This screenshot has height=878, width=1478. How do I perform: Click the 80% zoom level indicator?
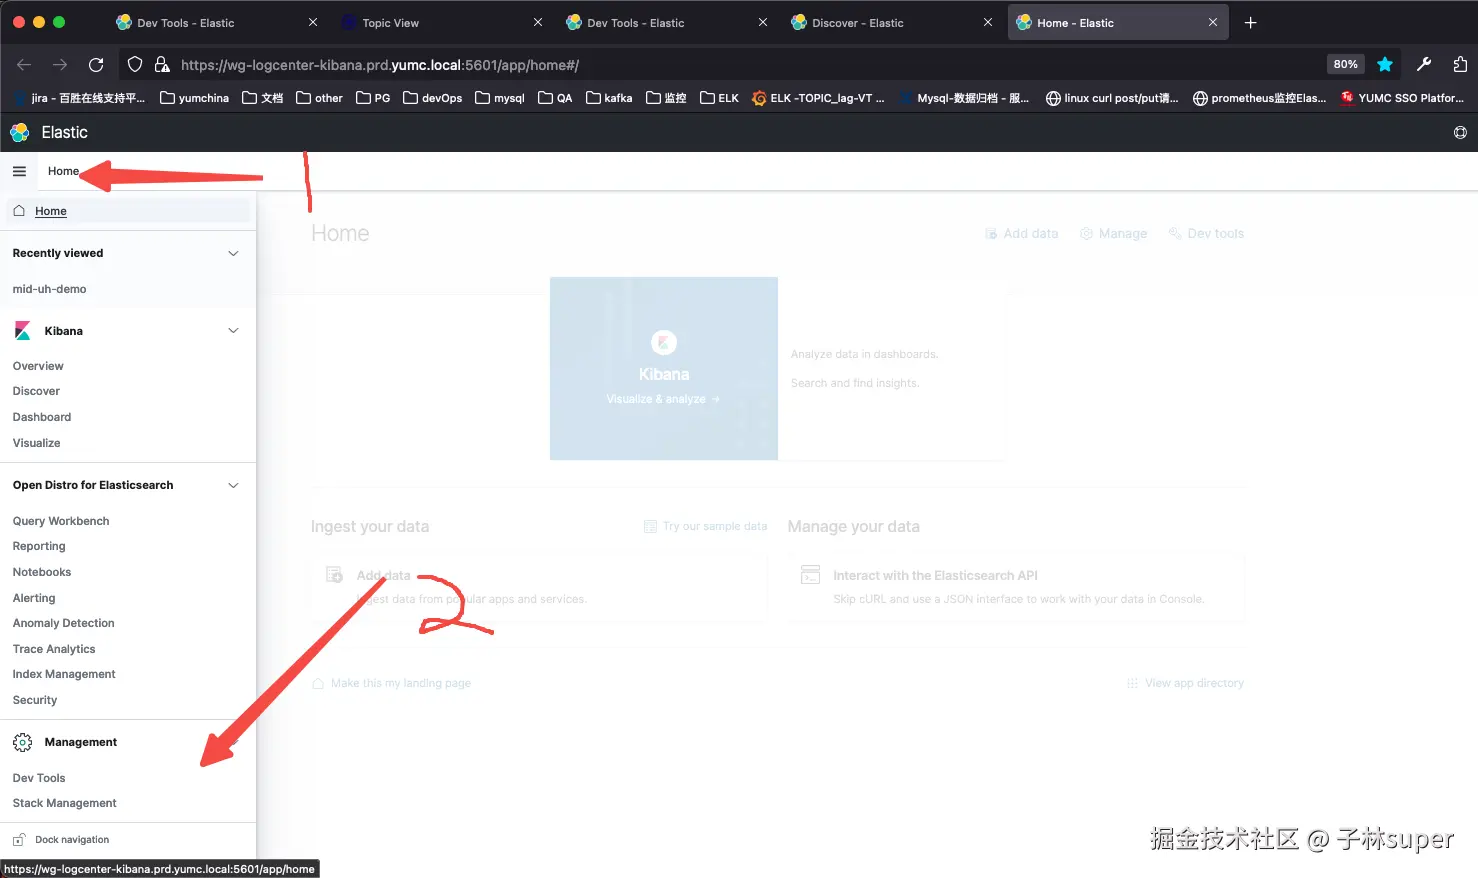(x=1345, y=64)
